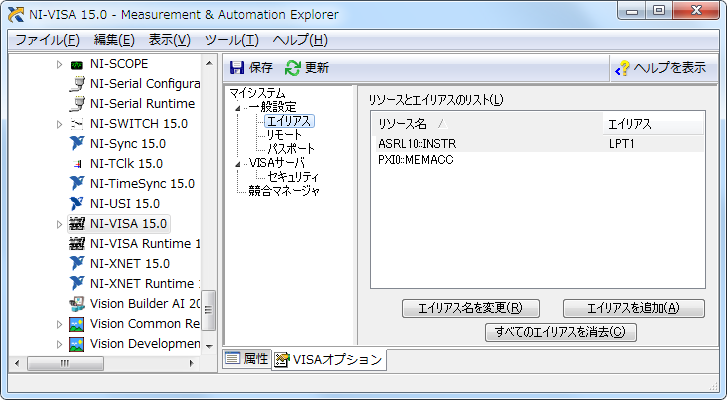Screen dimensions: 727x400
Task: Switch to the VISAオプション tab
Action: pos(329,360)
